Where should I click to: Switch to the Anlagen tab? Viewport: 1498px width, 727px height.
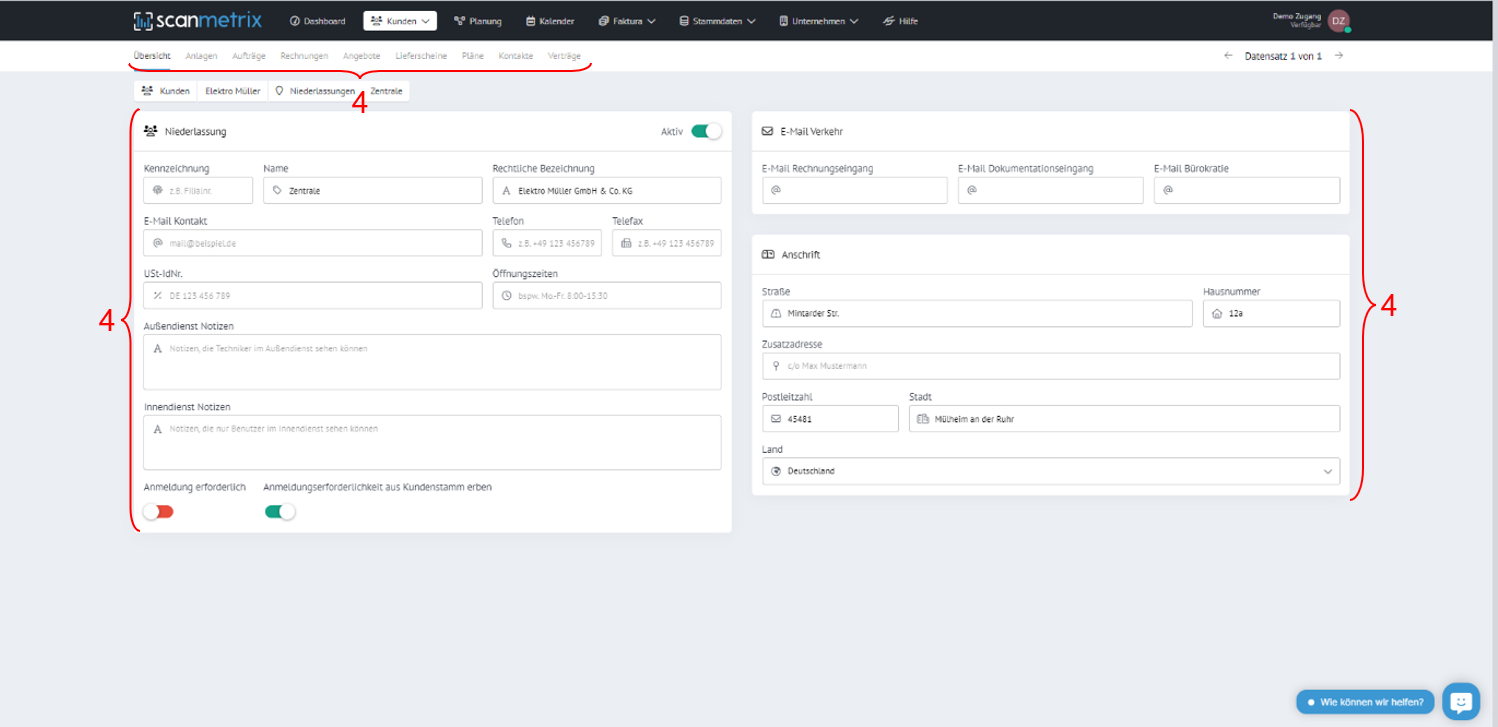click(x=201, y=56)
